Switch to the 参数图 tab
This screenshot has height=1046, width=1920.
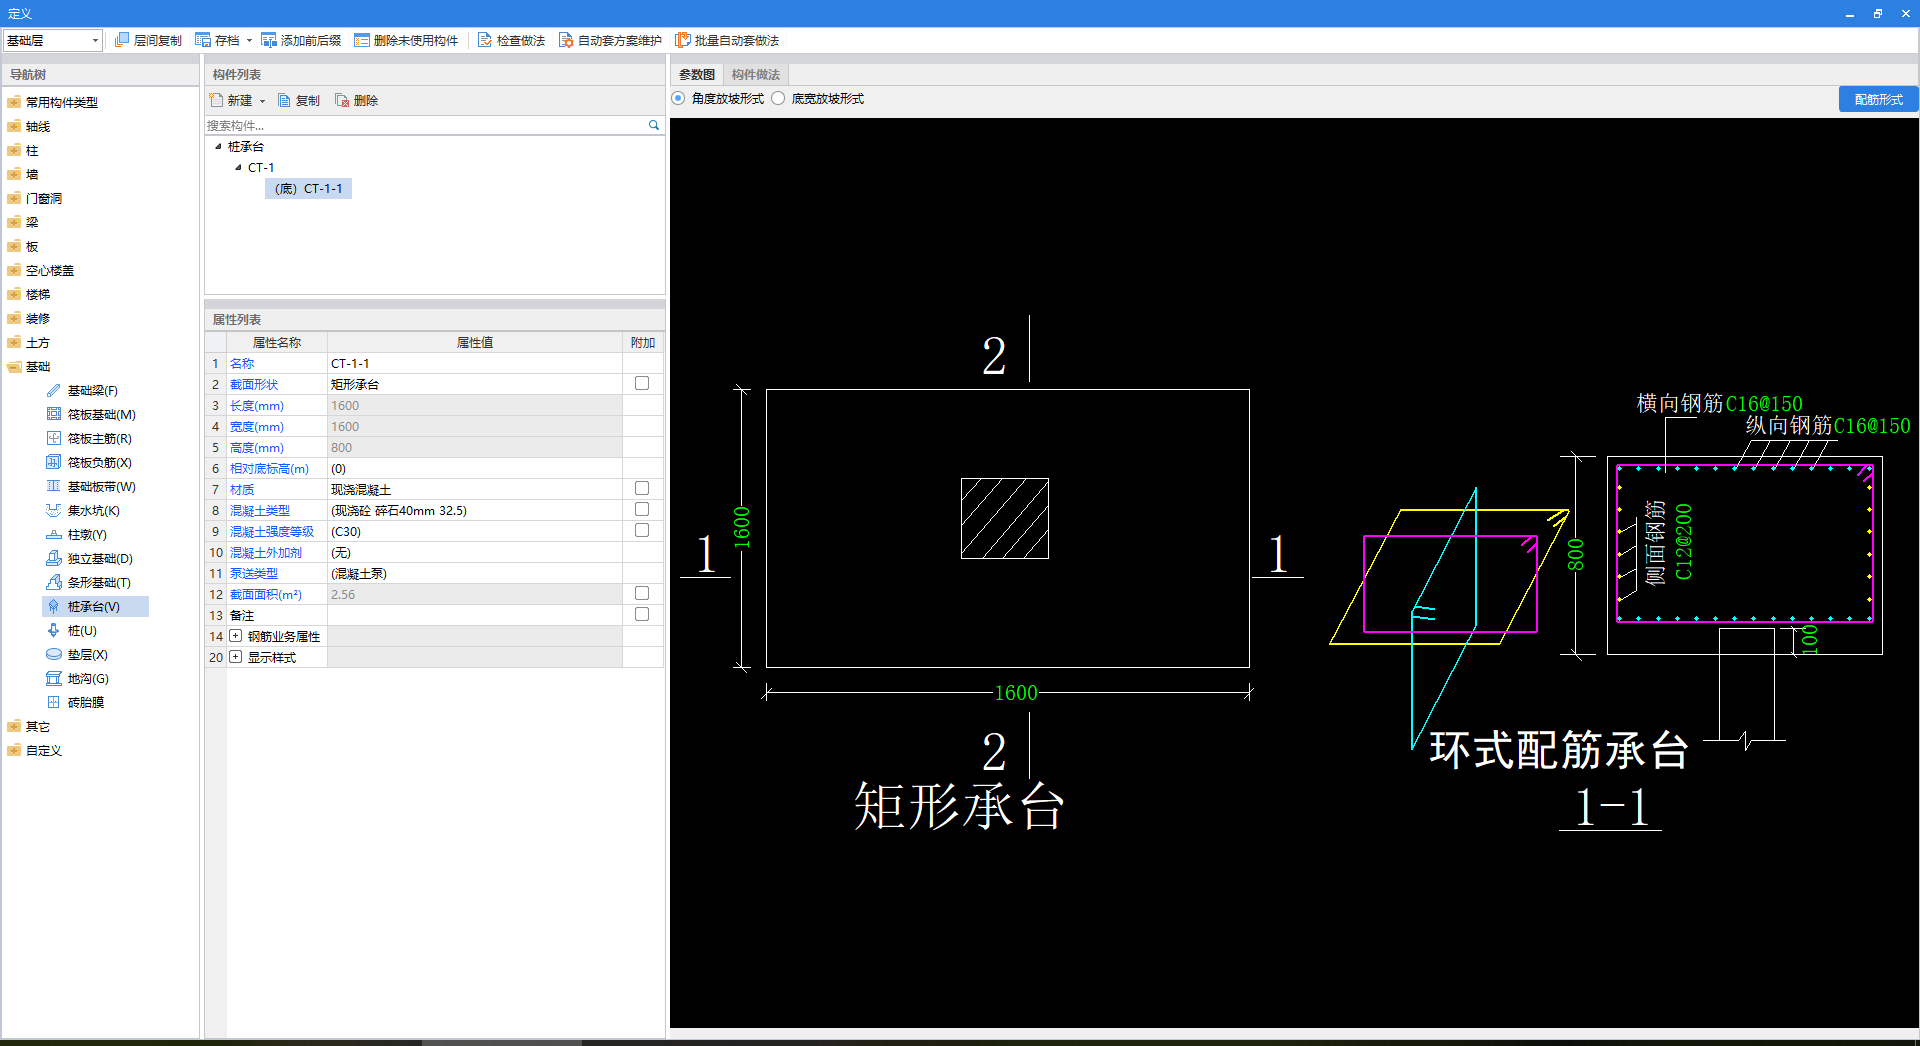click(696, 75)
